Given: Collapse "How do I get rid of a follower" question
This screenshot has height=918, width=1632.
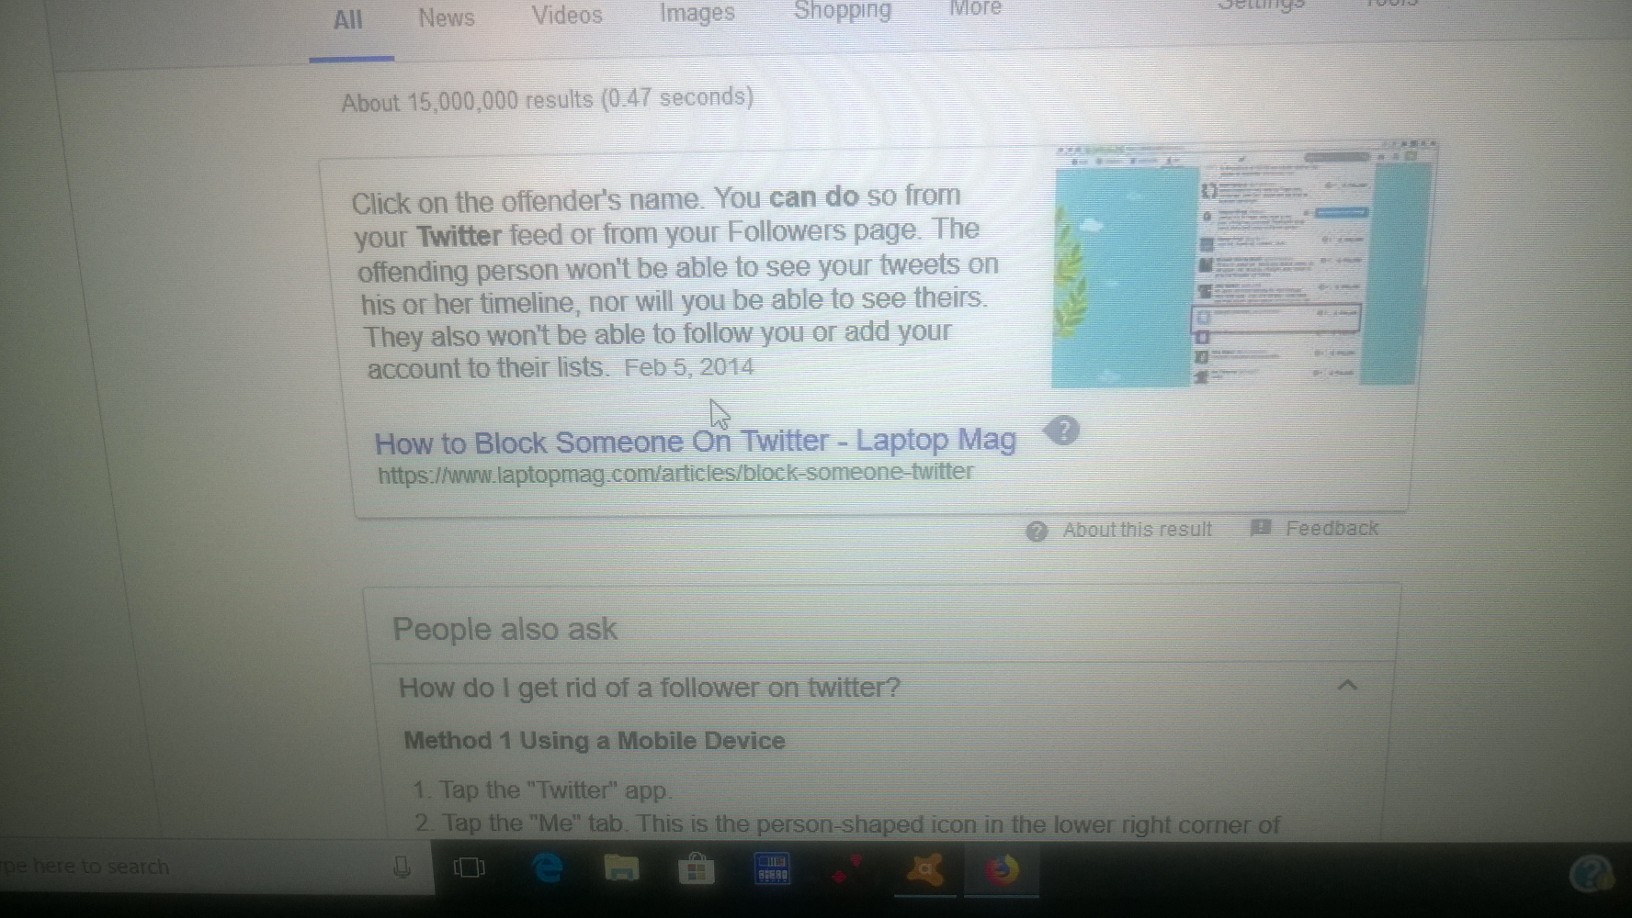Looking at the screenshot, I should coord(882,688).
